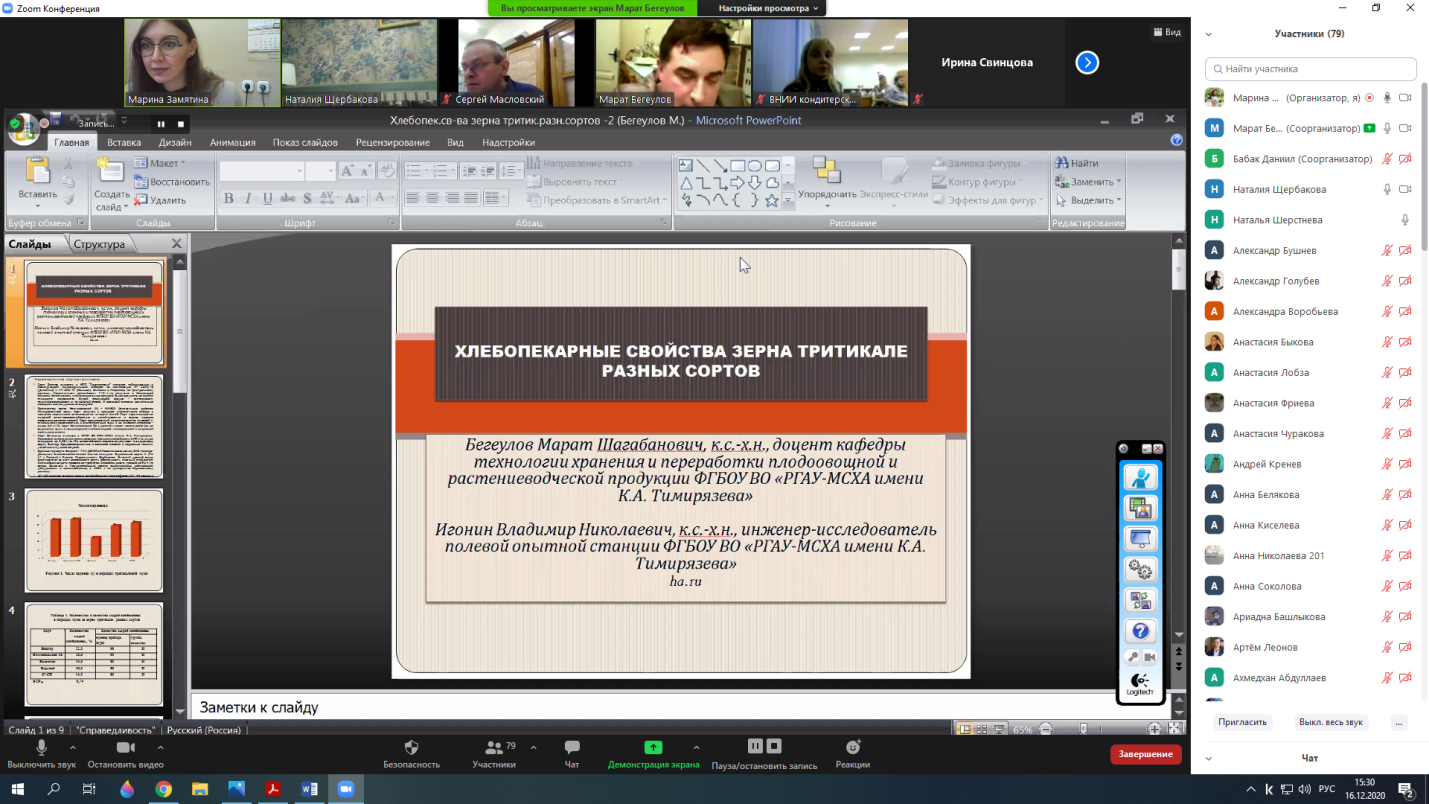This screenshot has width=1429, height=804.
Task: Expand the View Settings dropdown at top
Action: coord(768,8)
